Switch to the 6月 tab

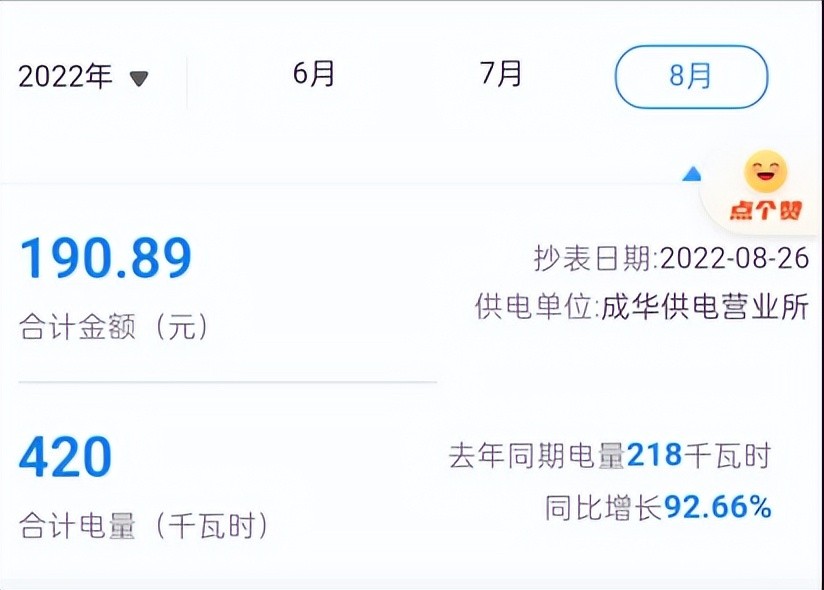pyautogui.click(x=314, y=75)
